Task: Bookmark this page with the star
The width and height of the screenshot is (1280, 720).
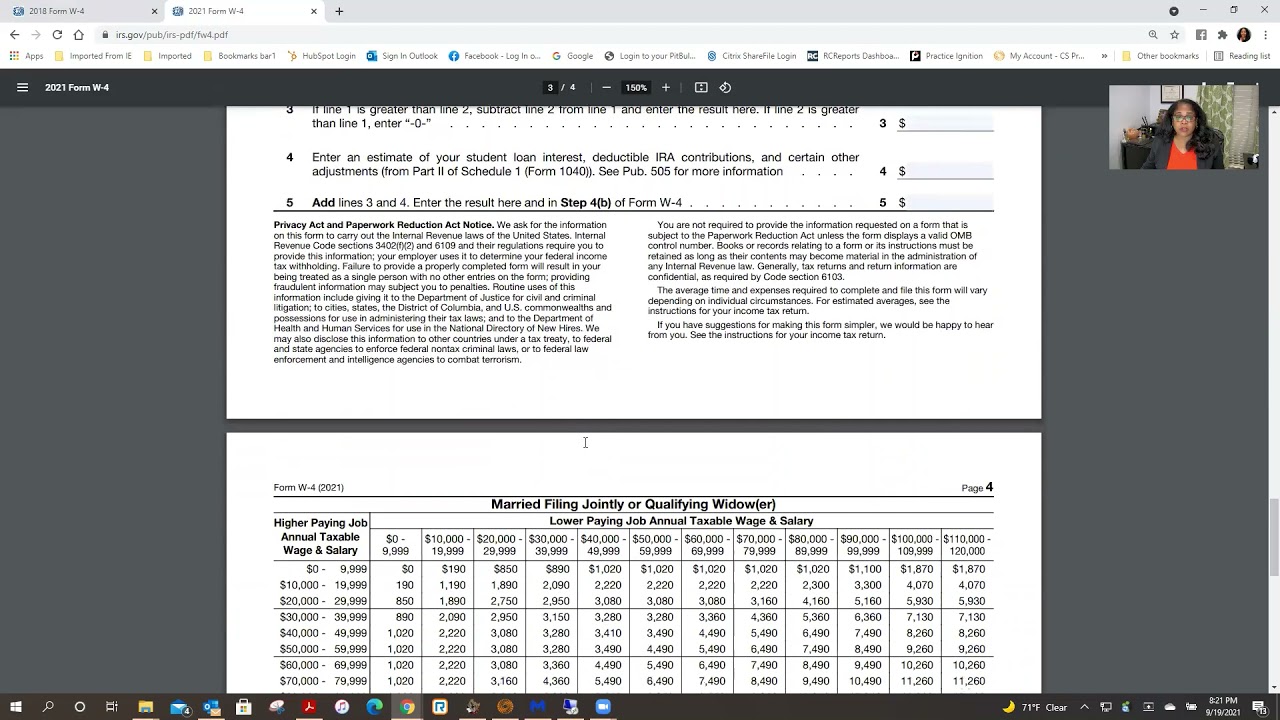Action: coord(1175,34)
